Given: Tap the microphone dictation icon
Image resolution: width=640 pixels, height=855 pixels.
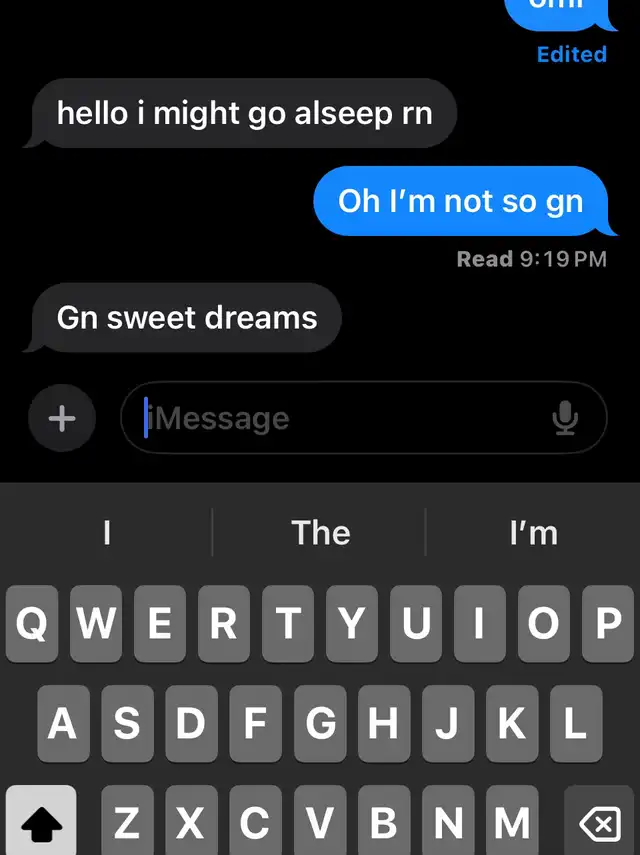Looking at the screenshot, I should [x=565, y=418].
